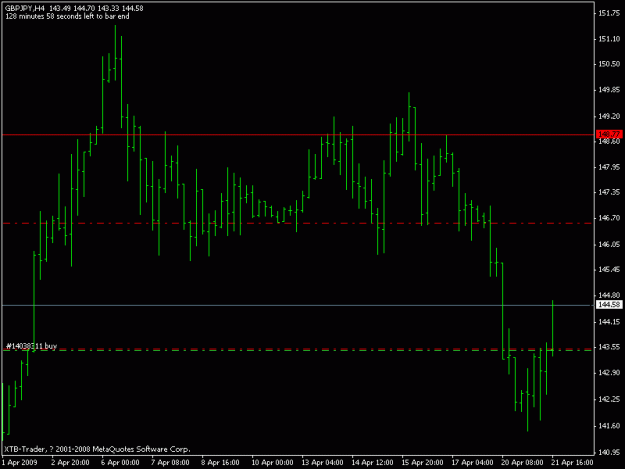Image resolution: width=625 pixels, height=469 pixels.
Task: Click the 141.60 price scale label
Action: pos(609,426)
